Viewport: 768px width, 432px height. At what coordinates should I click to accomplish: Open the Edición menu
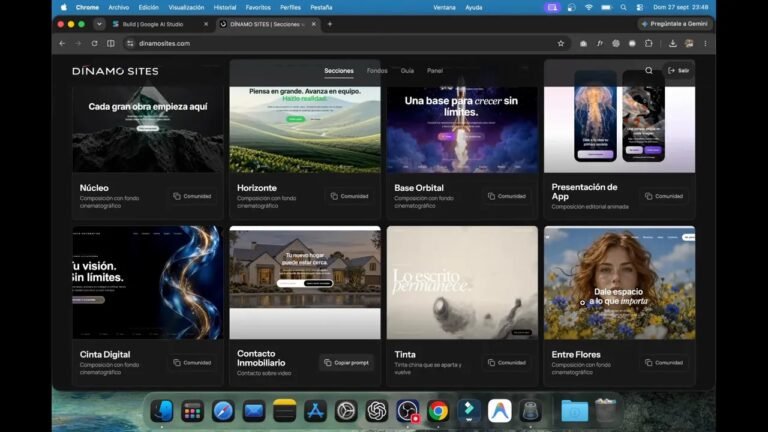[148, 7]
